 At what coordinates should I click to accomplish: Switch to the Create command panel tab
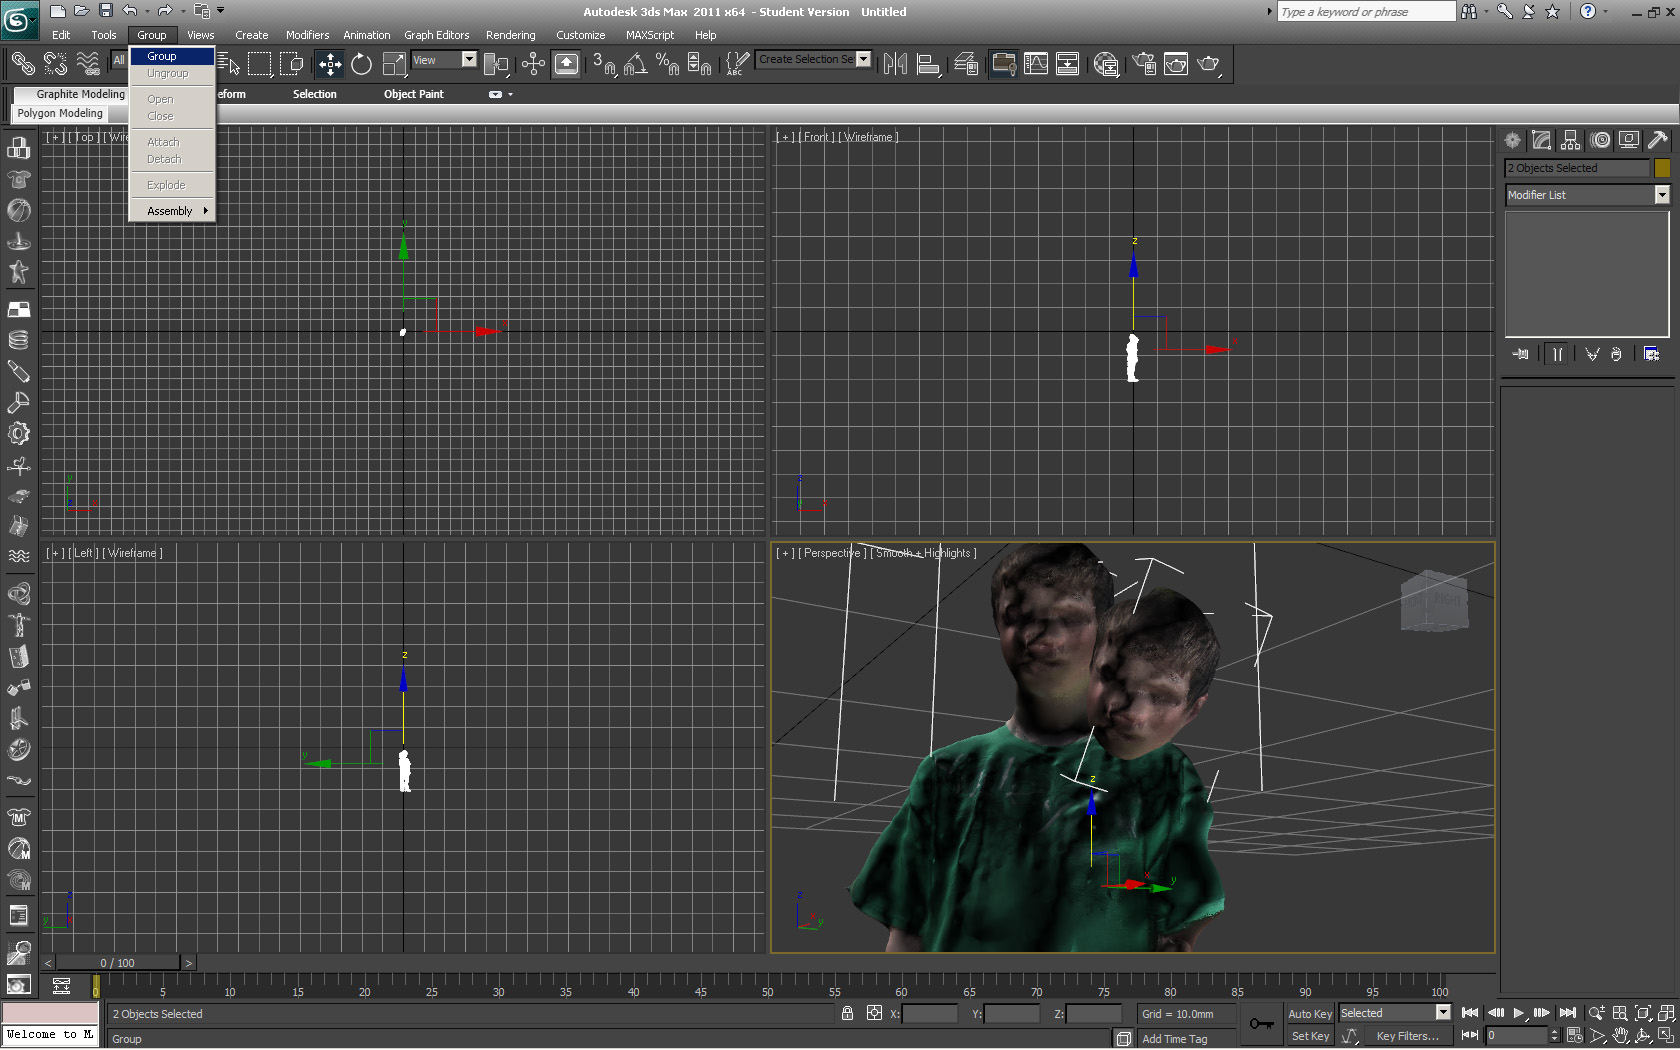[x=1513, y=140]
